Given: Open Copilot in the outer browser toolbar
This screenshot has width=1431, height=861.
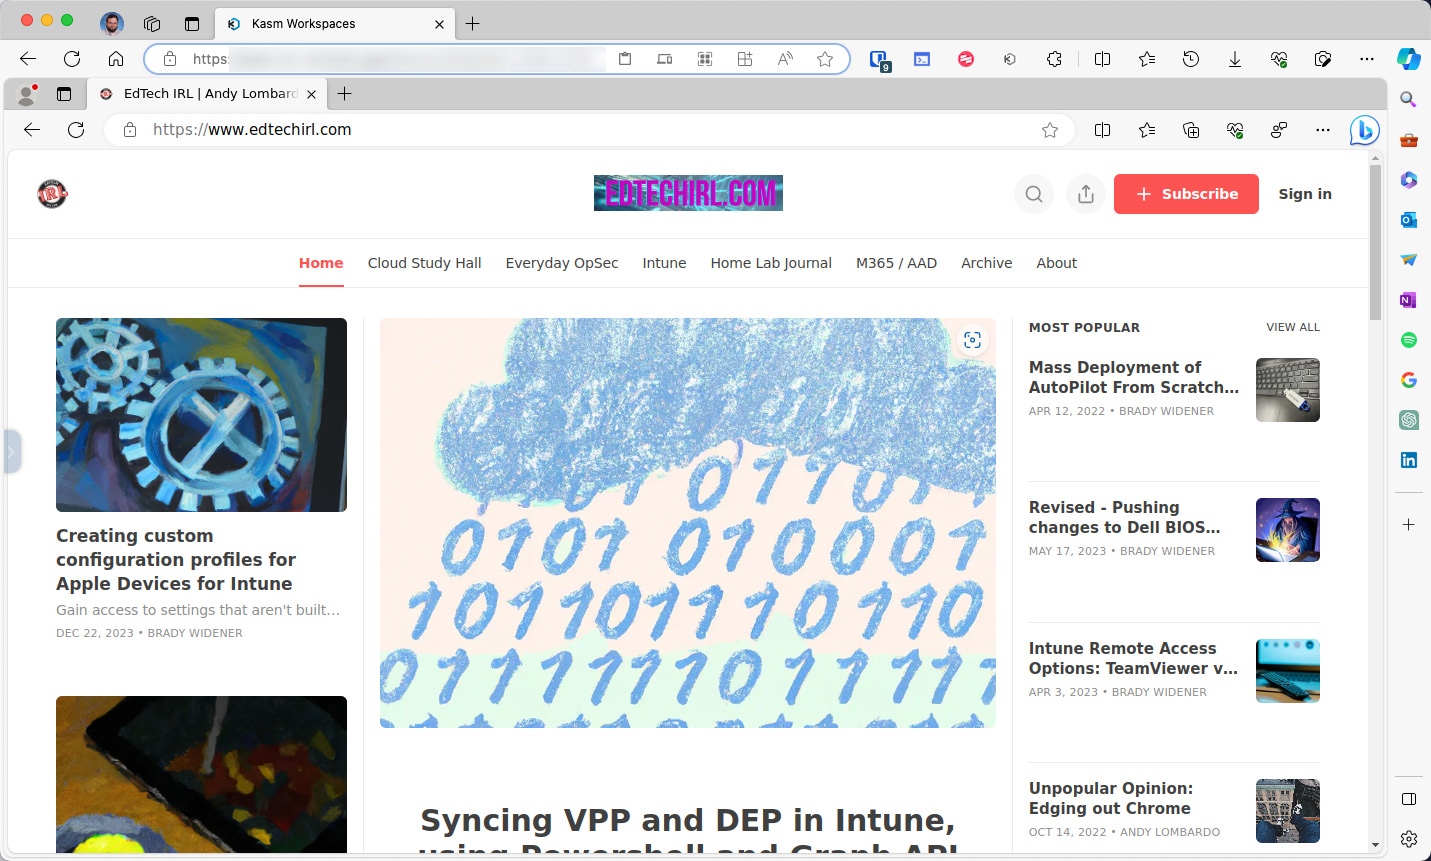Looking at the screenshot, I should [1410, 59].
